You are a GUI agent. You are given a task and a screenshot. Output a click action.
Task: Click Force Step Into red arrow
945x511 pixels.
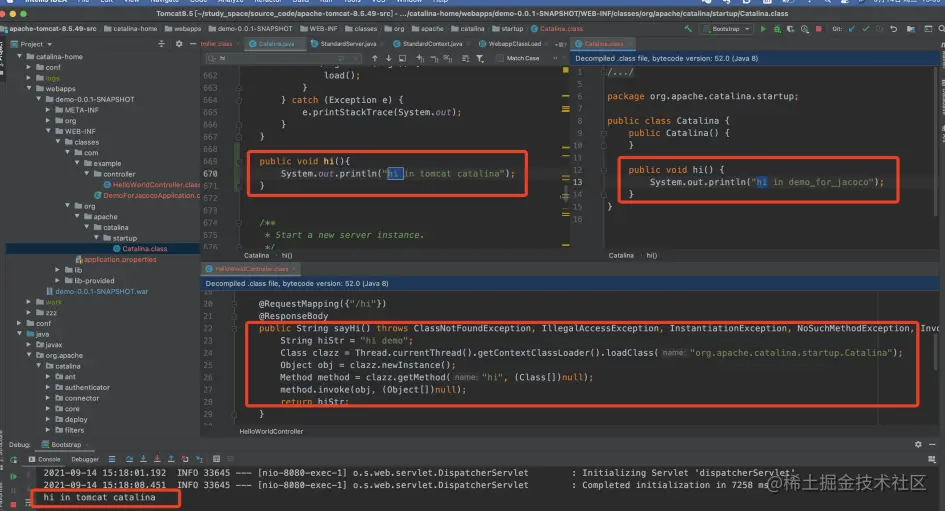coord(157,459)
